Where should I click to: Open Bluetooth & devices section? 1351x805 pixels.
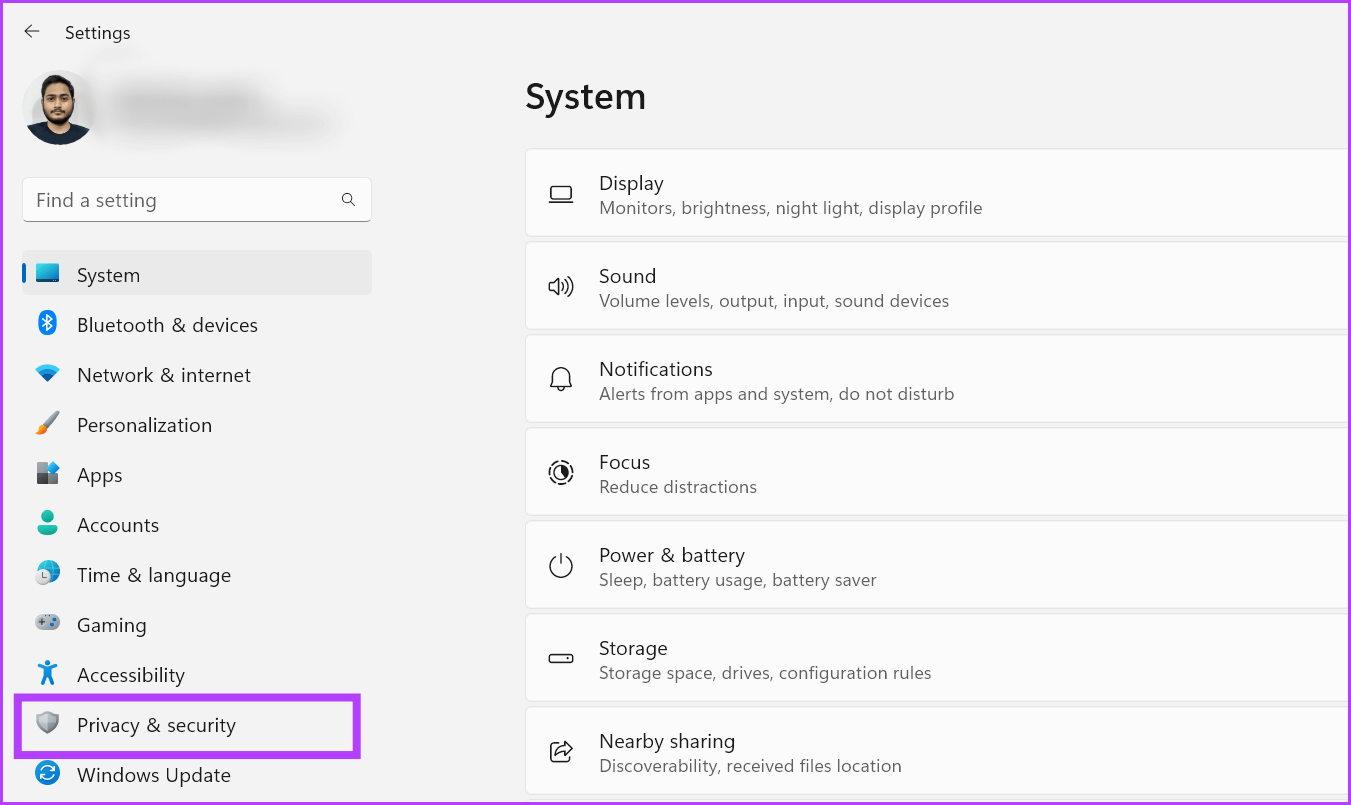coord(197,325)
